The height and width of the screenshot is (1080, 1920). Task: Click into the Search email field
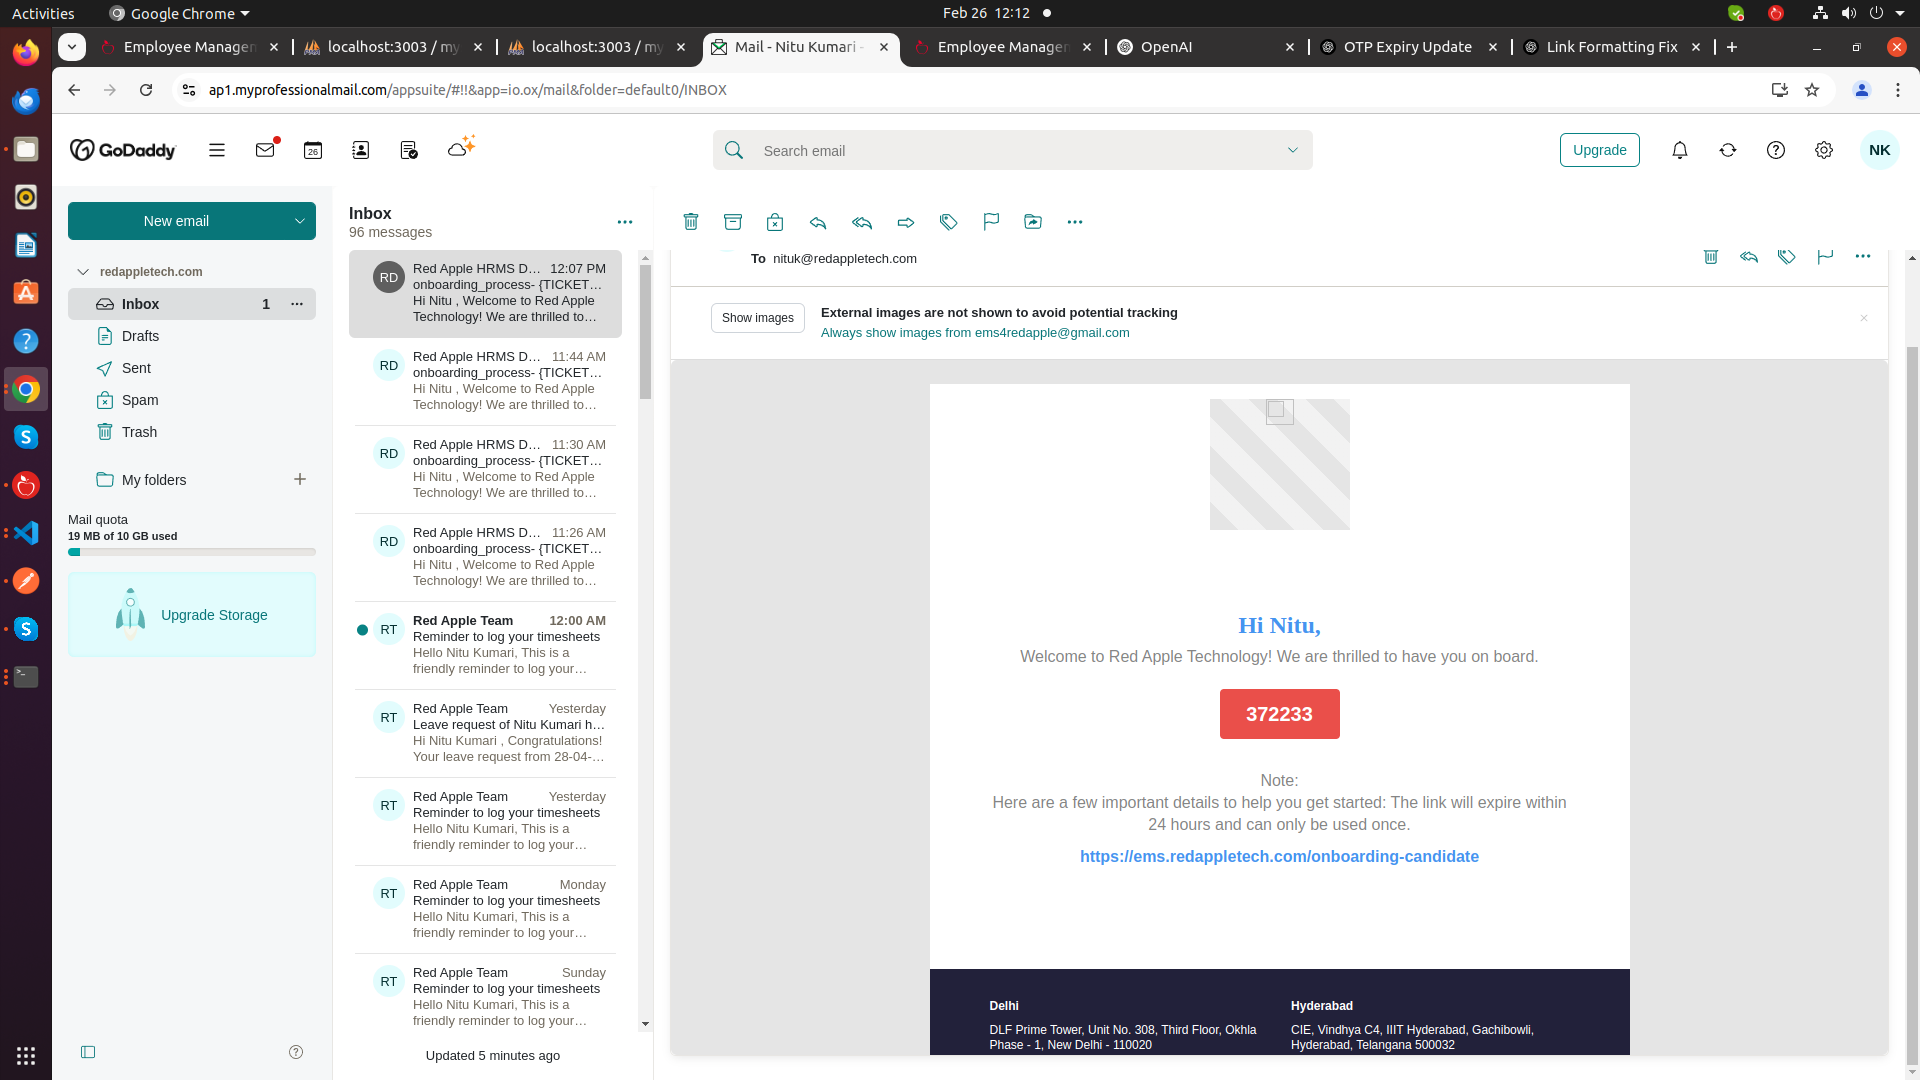click(1013, 150)
